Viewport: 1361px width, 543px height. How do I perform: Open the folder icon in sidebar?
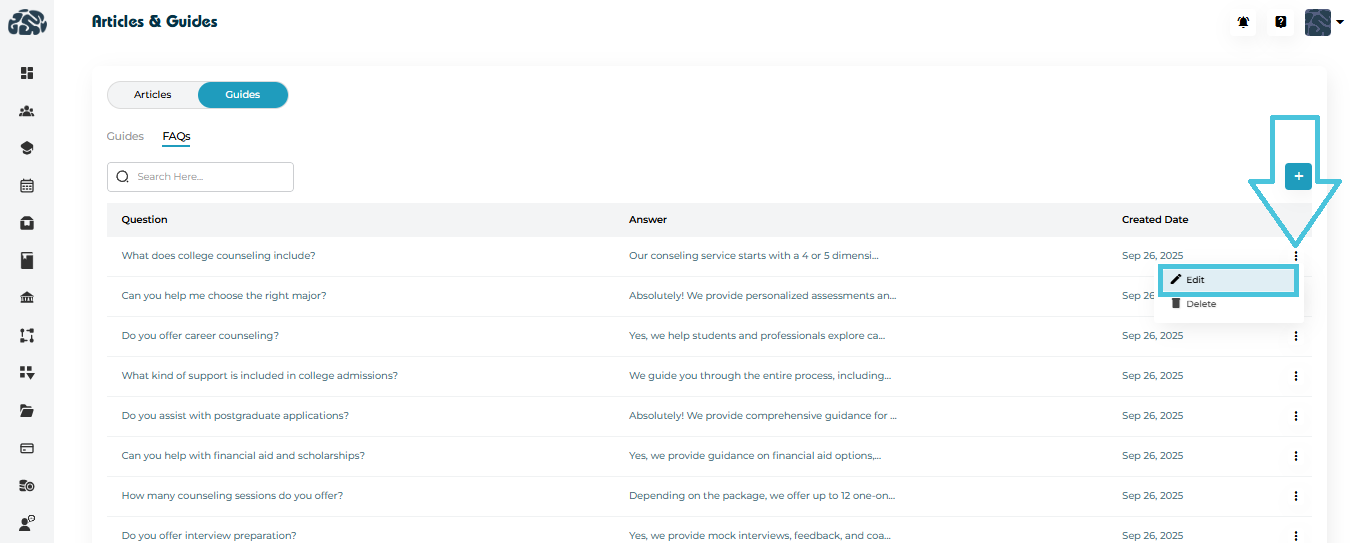27,411
